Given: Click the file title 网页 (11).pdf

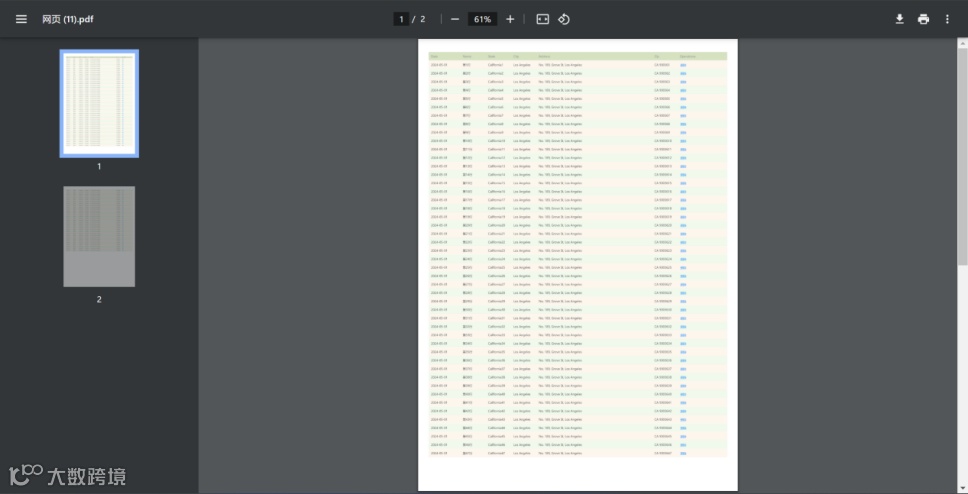Looking at the screenshot, I should point(68,19).
